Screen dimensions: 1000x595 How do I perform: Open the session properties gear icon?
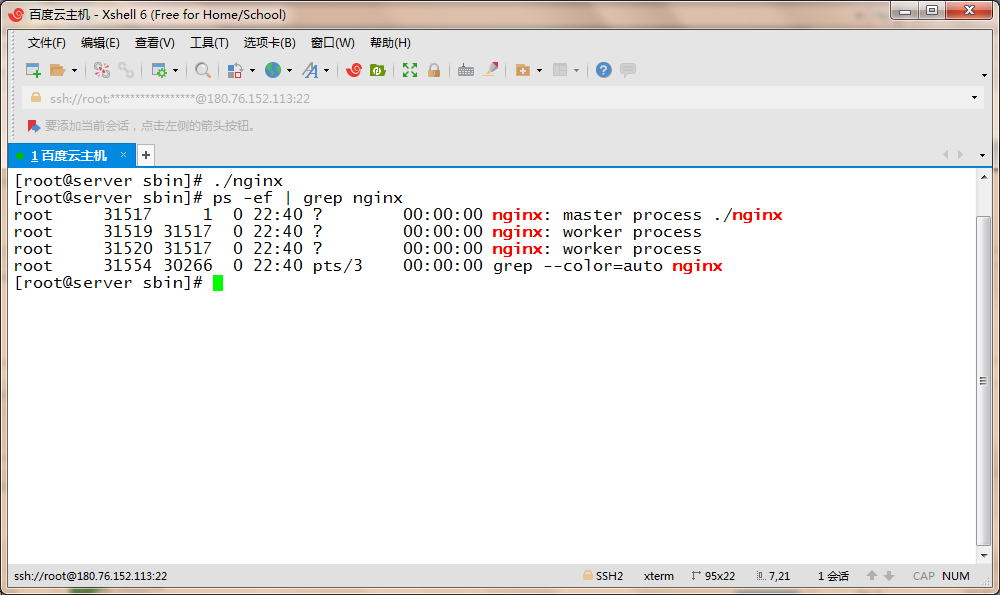pos(159,70)
